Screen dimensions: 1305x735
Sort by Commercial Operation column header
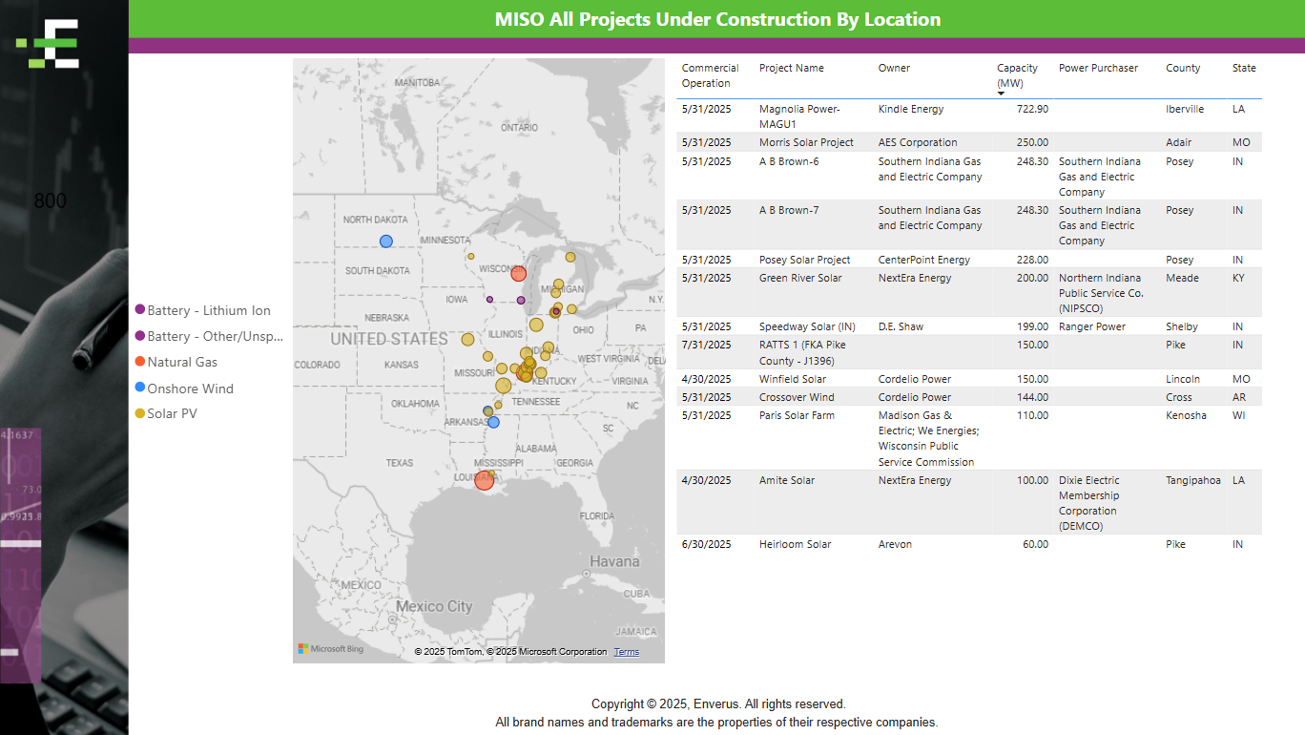click(x=710, y=75)
